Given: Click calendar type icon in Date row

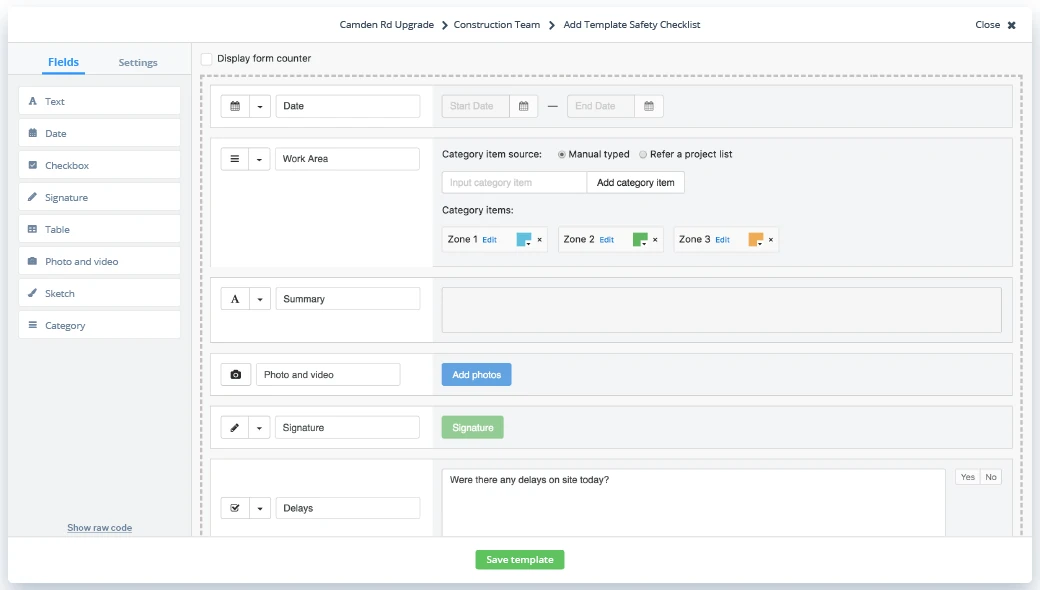Looking at the screenshot, I should click(x=235, y=106).
